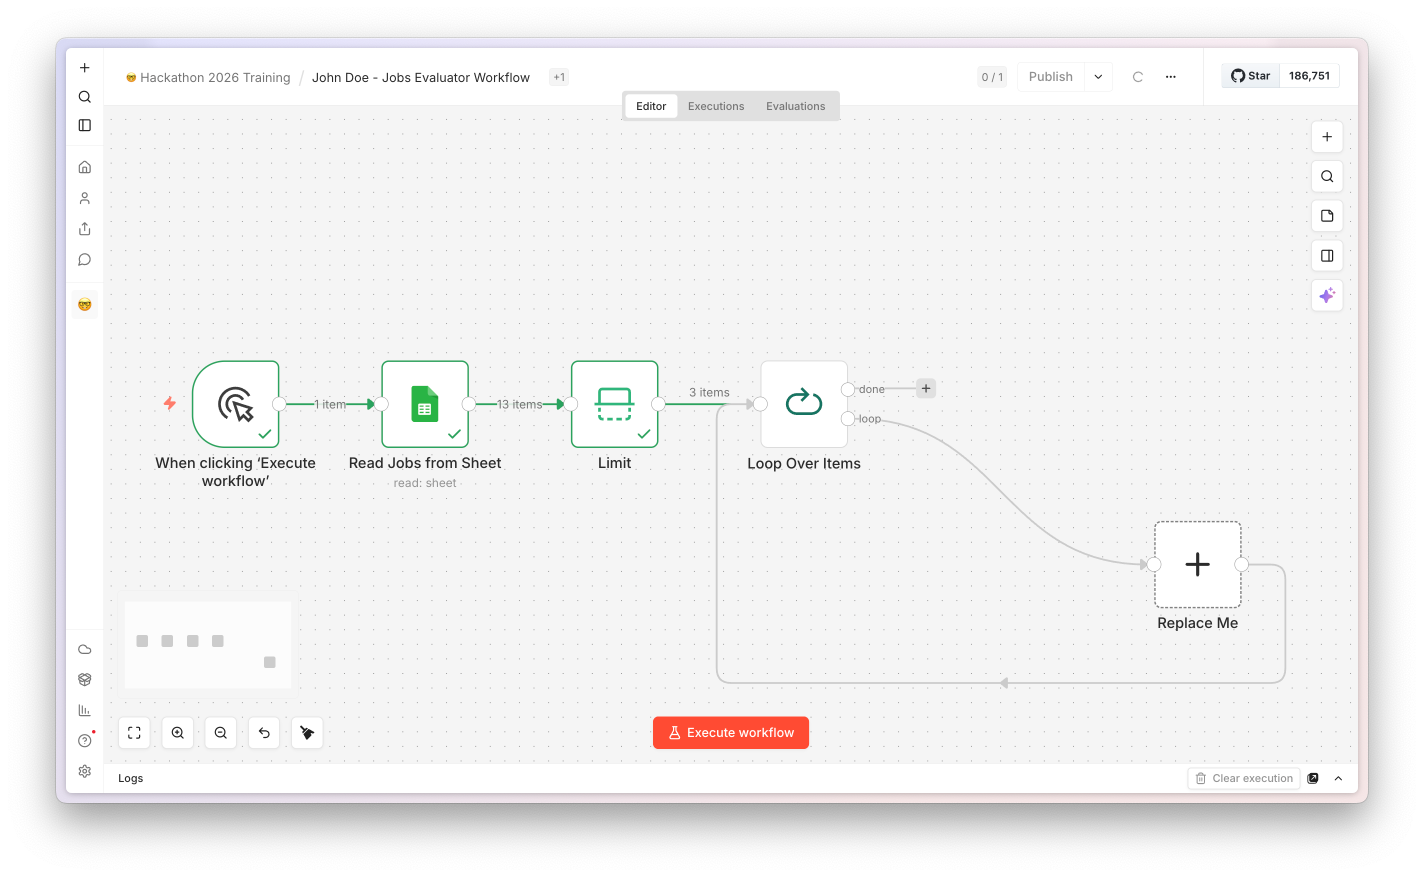Toggle the left sidebar panel icon
1424x877 pixels.
85,125
